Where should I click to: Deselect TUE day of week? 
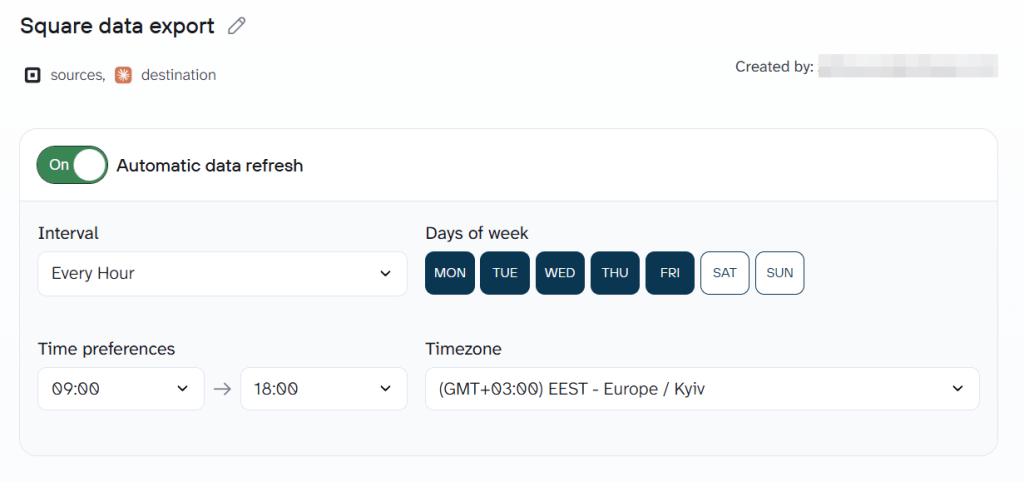click(505, 273)
